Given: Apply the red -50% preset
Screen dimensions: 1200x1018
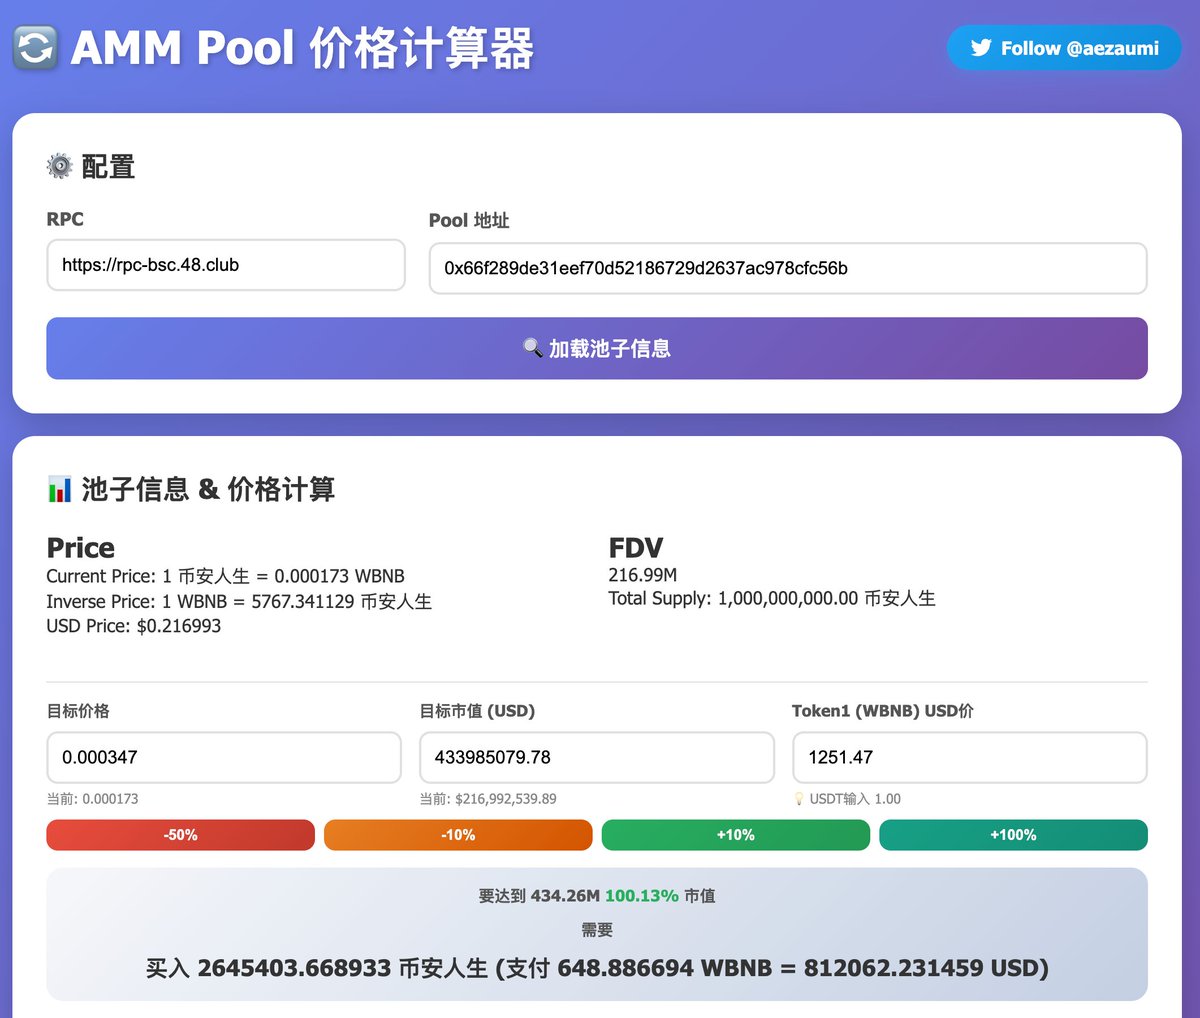Looking at the screenshot, I should 180,835.
